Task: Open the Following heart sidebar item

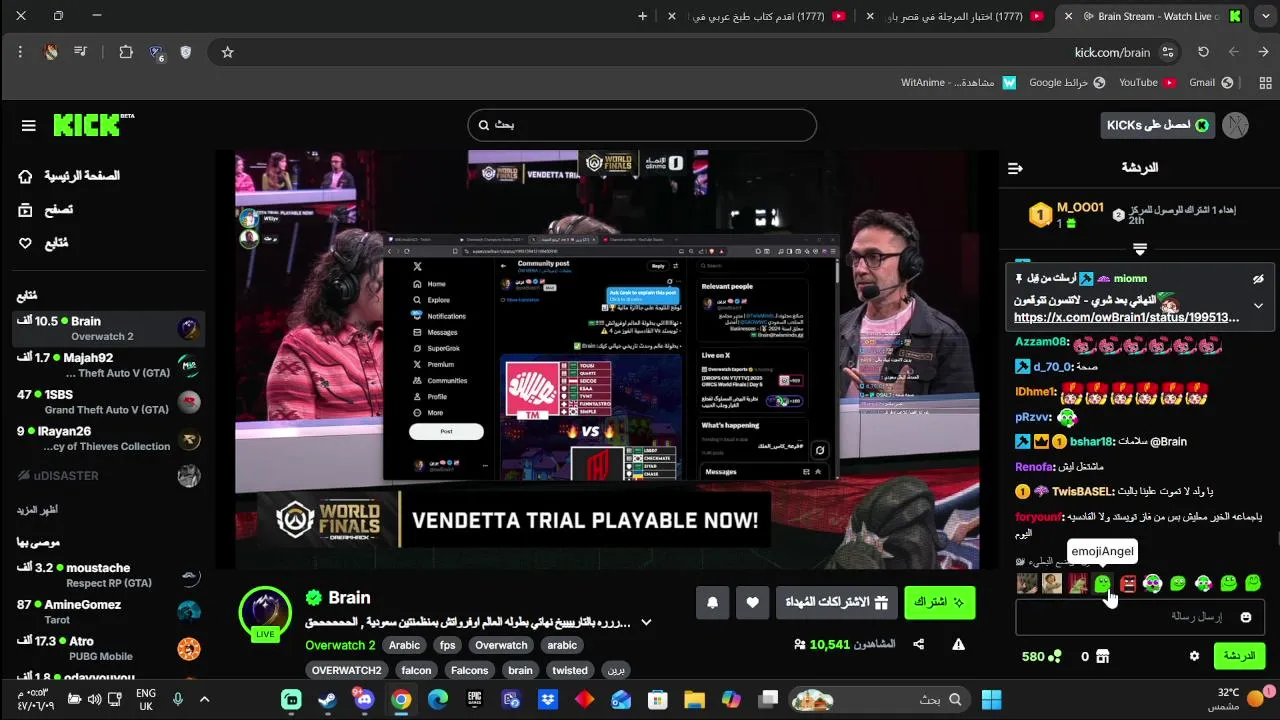Action: click(43, 243)
